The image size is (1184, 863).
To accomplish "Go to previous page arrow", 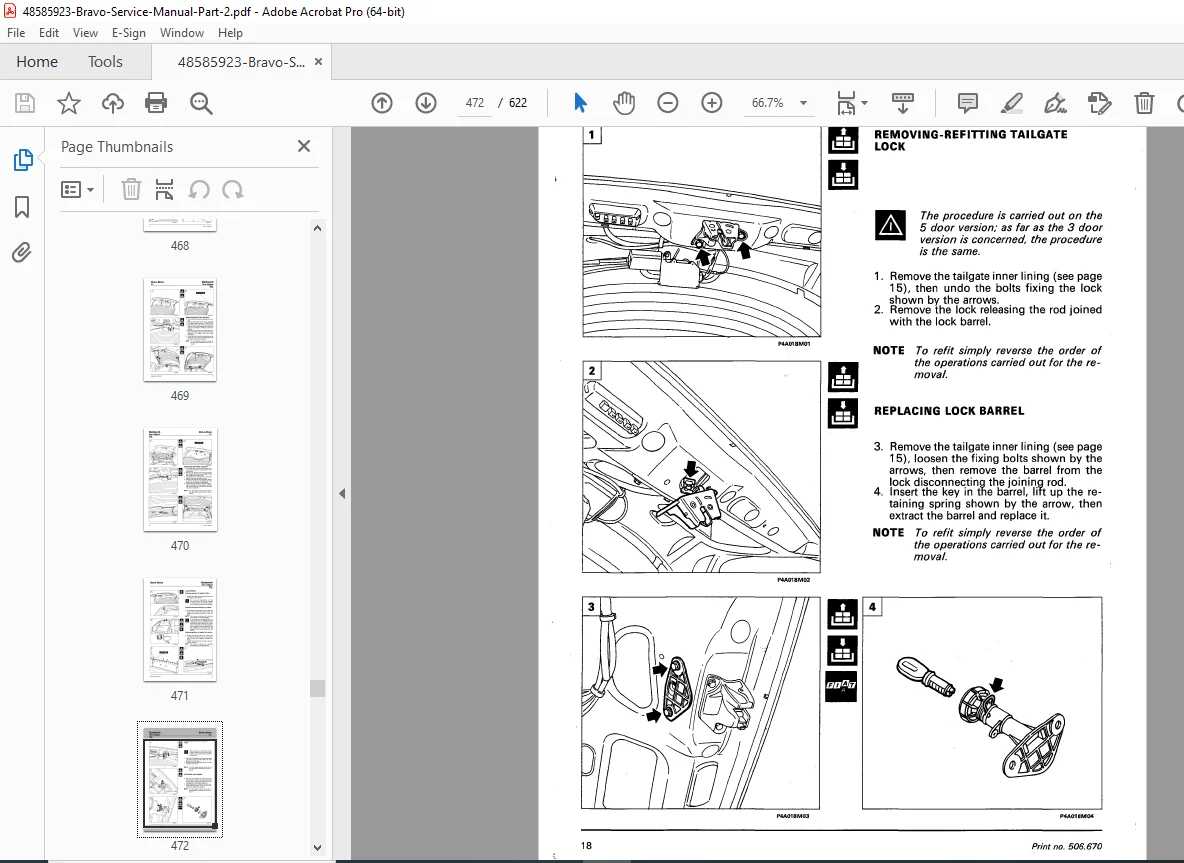I will pyautogui.click(x=382, y=103).
